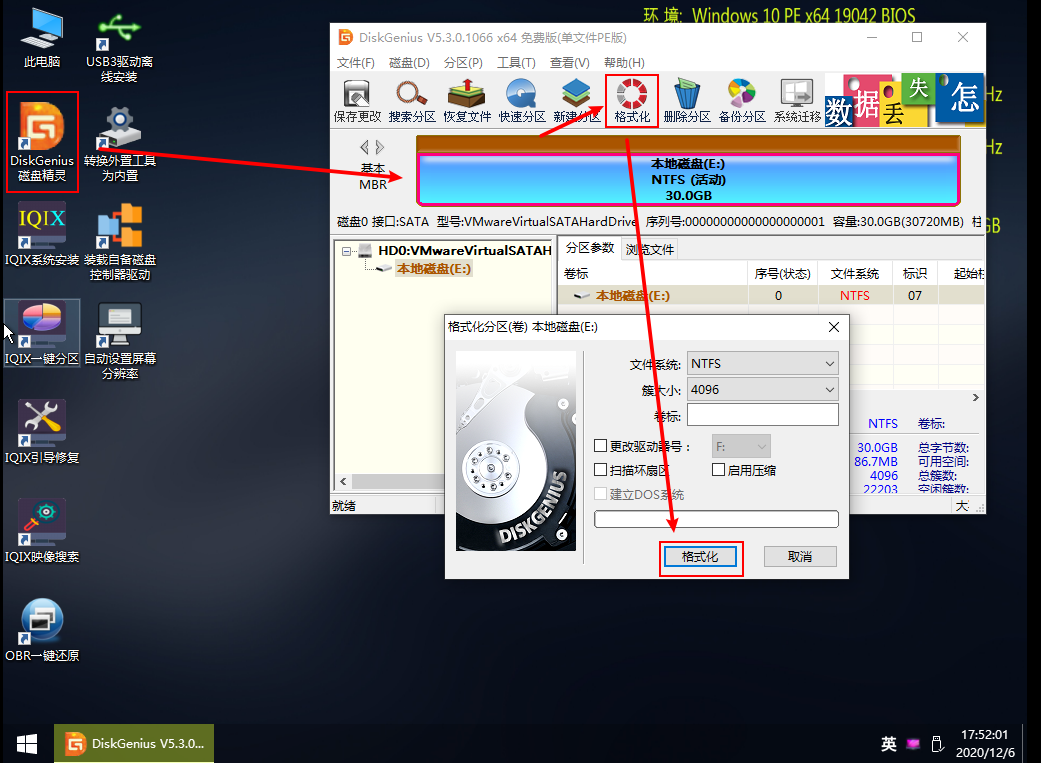Click the 卷标 volume label input field
Viewport: 1041px width, 763px height.
pos(762,415)
